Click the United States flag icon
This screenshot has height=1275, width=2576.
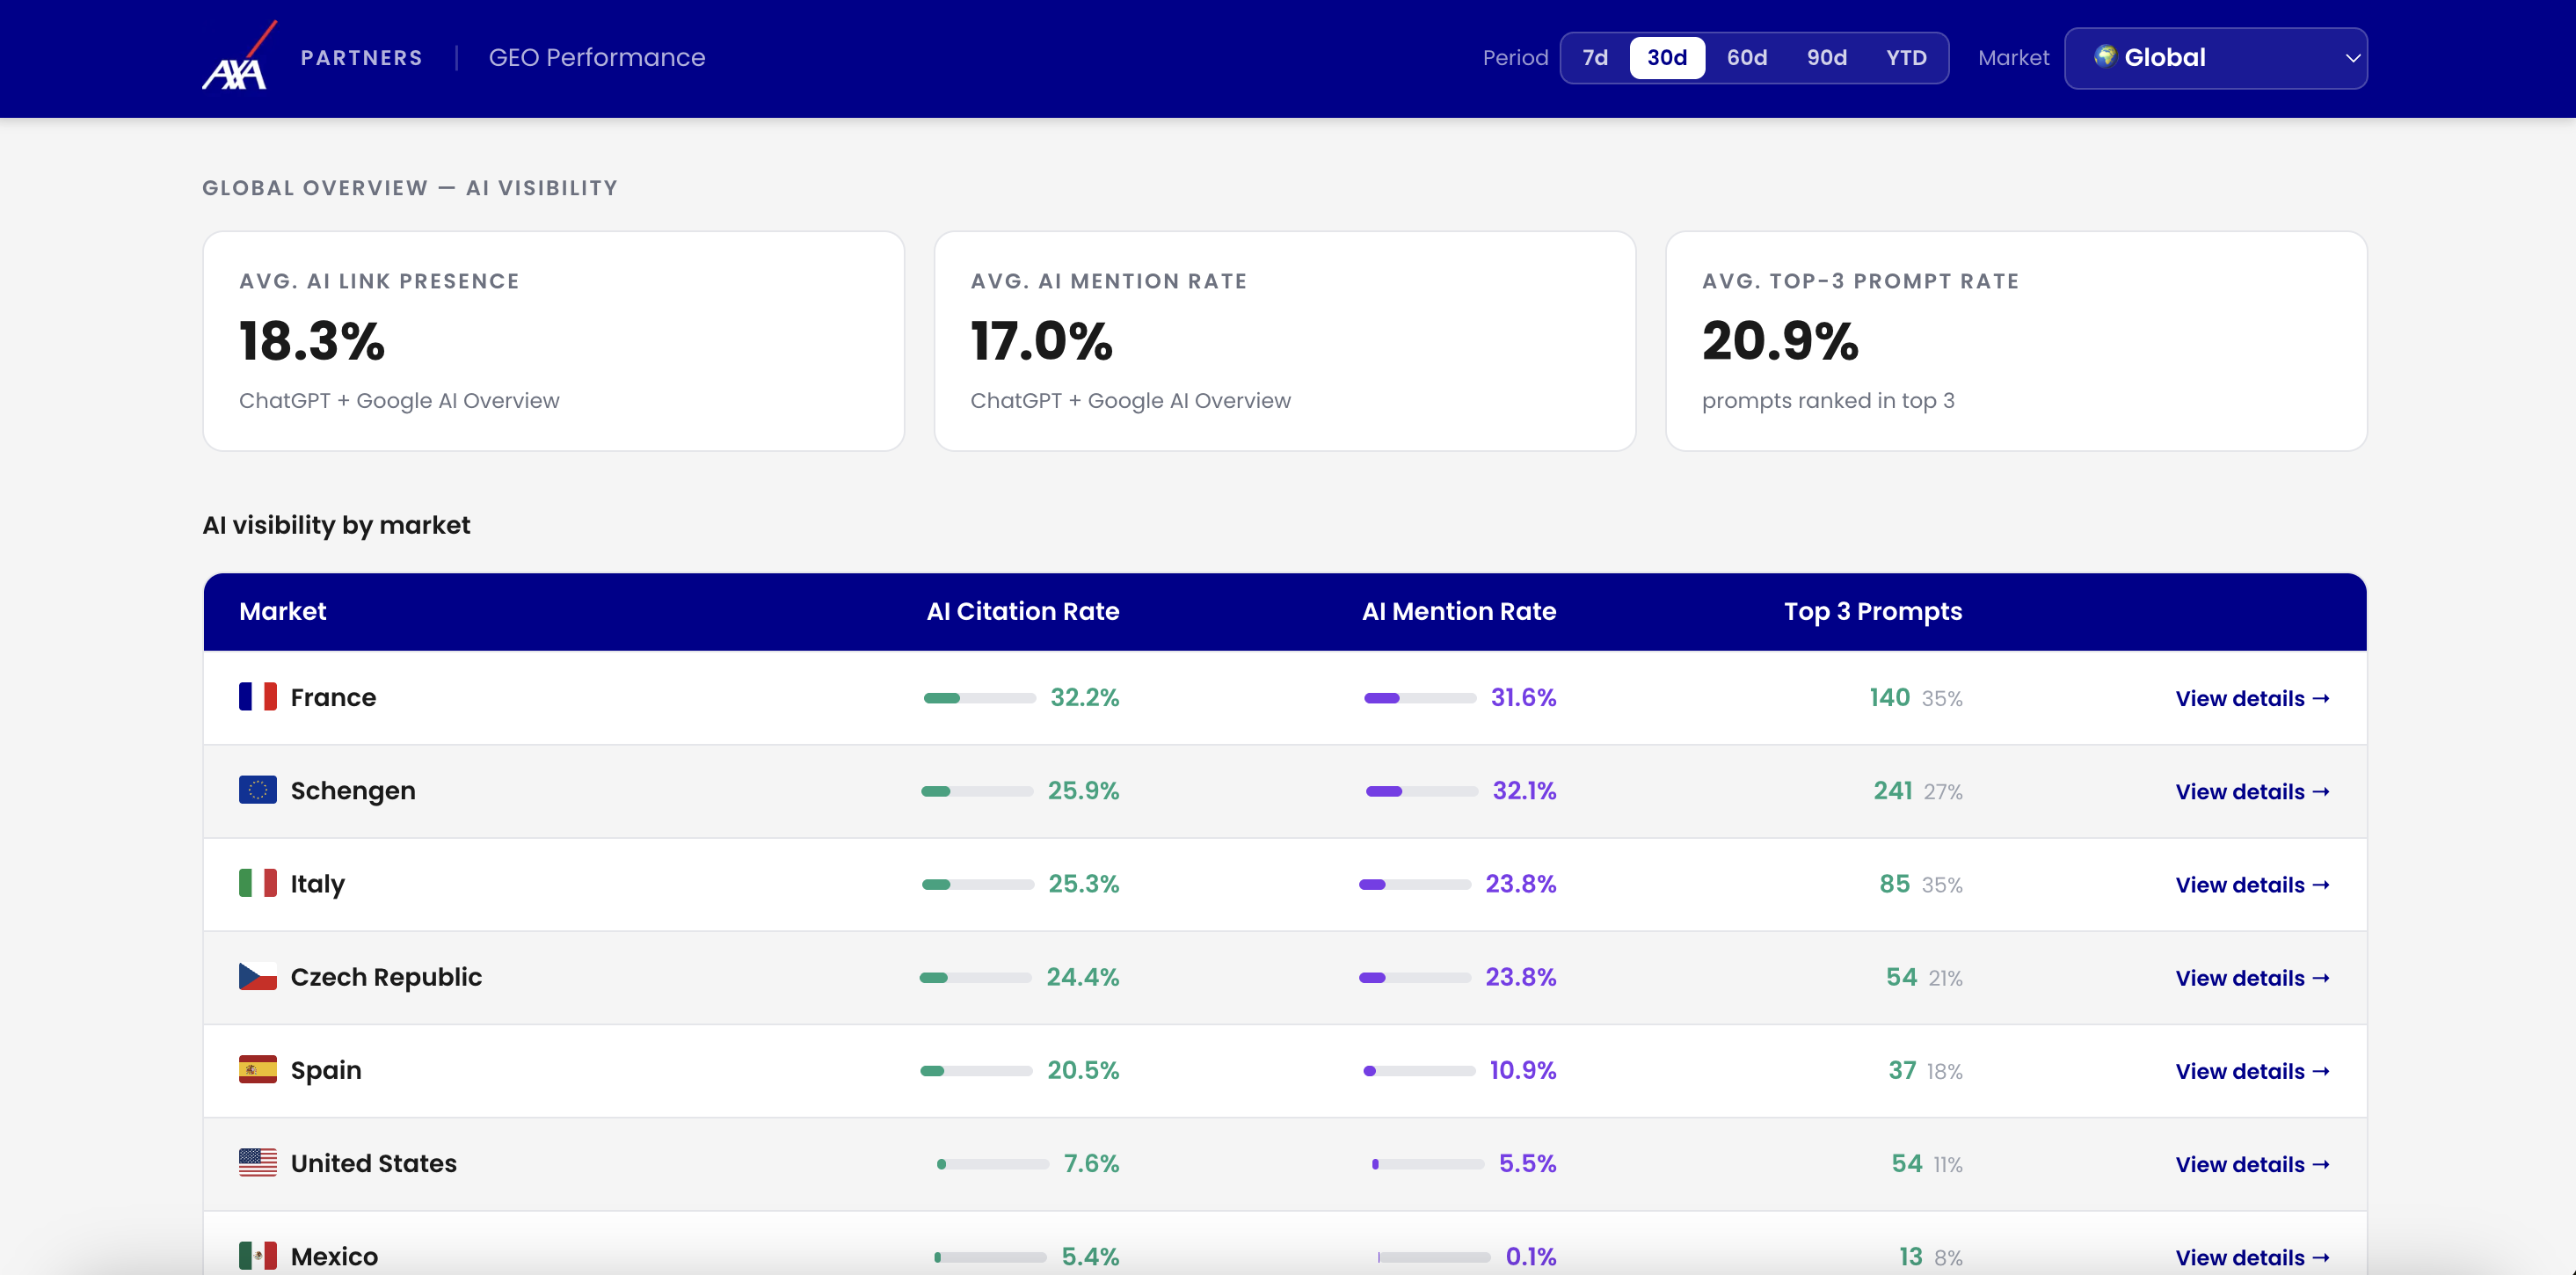[x=258, y=1163]
